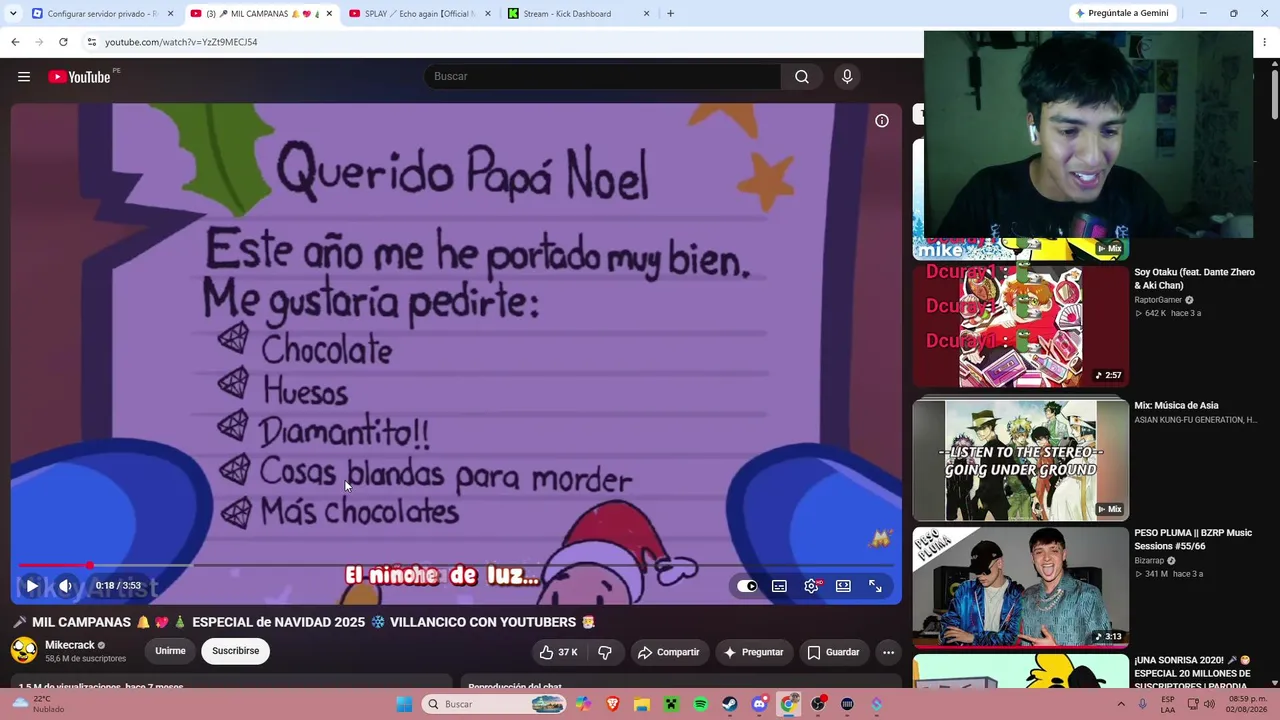Seek on the video progress bar
This screenshot has height=720, width=1280.
pyautogui.click(x=456, y=566)
